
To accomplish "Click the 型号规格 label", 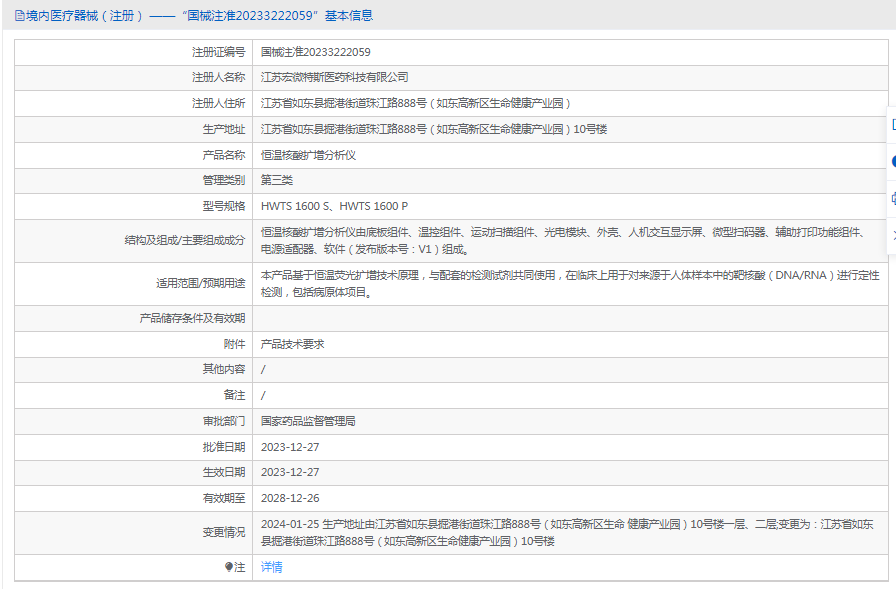I will coord(223,206).
